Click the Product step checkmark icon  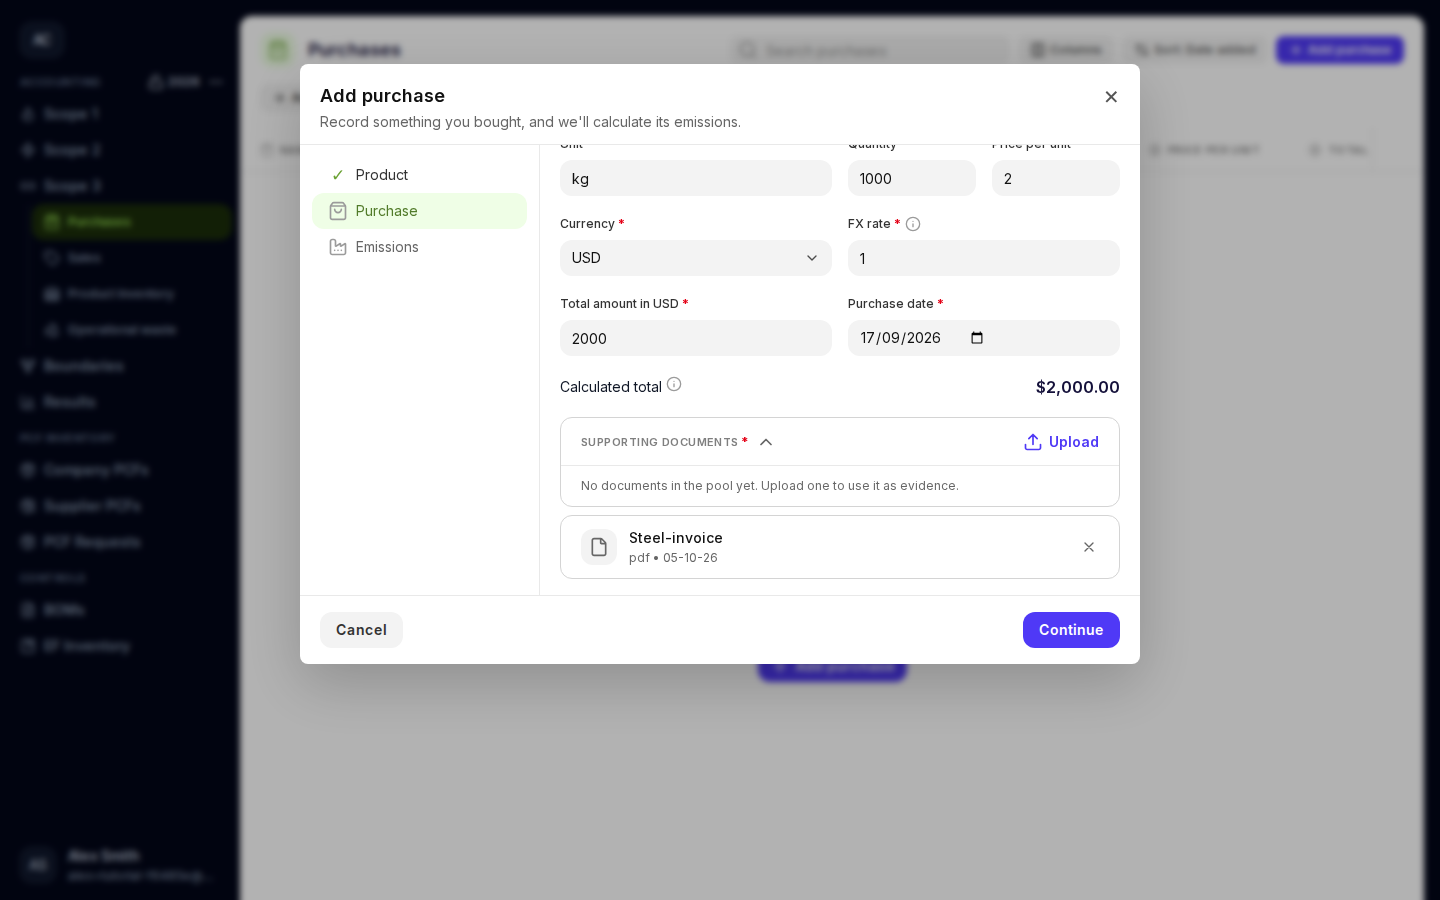338,175
